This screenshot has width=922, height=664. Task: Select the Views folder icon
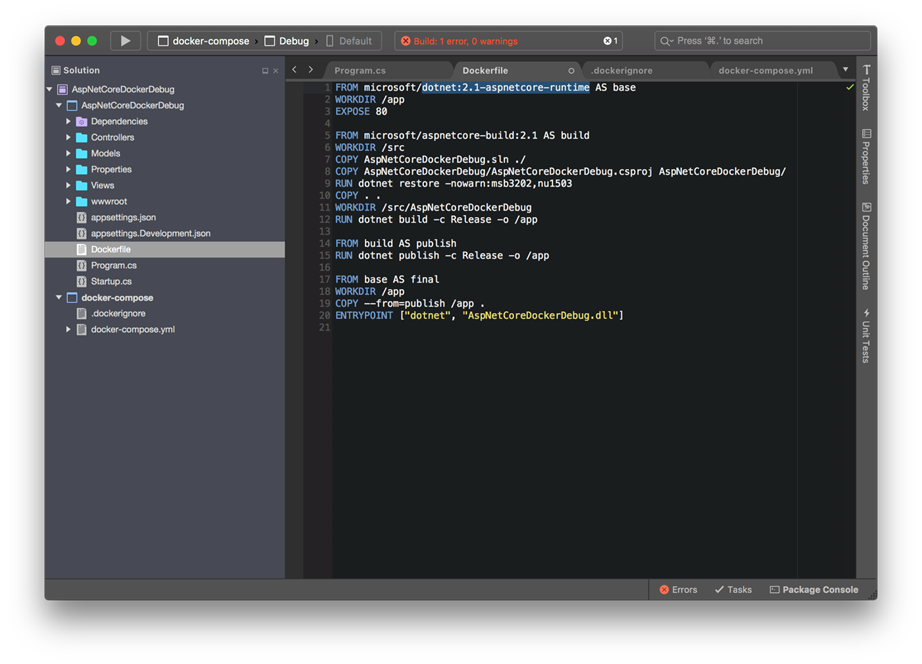[82, 185]
